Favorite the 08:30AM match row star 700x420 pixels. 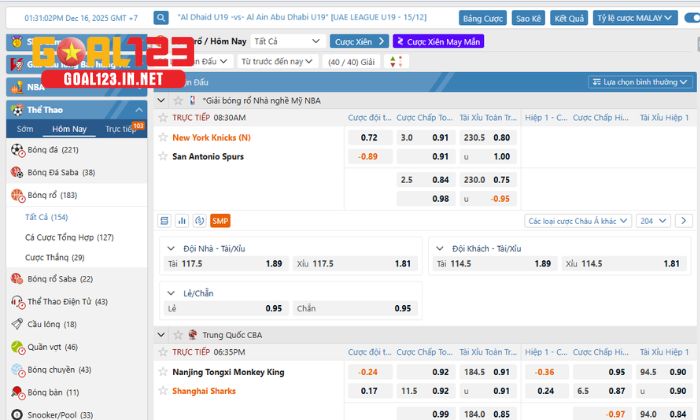coord(163,117)
